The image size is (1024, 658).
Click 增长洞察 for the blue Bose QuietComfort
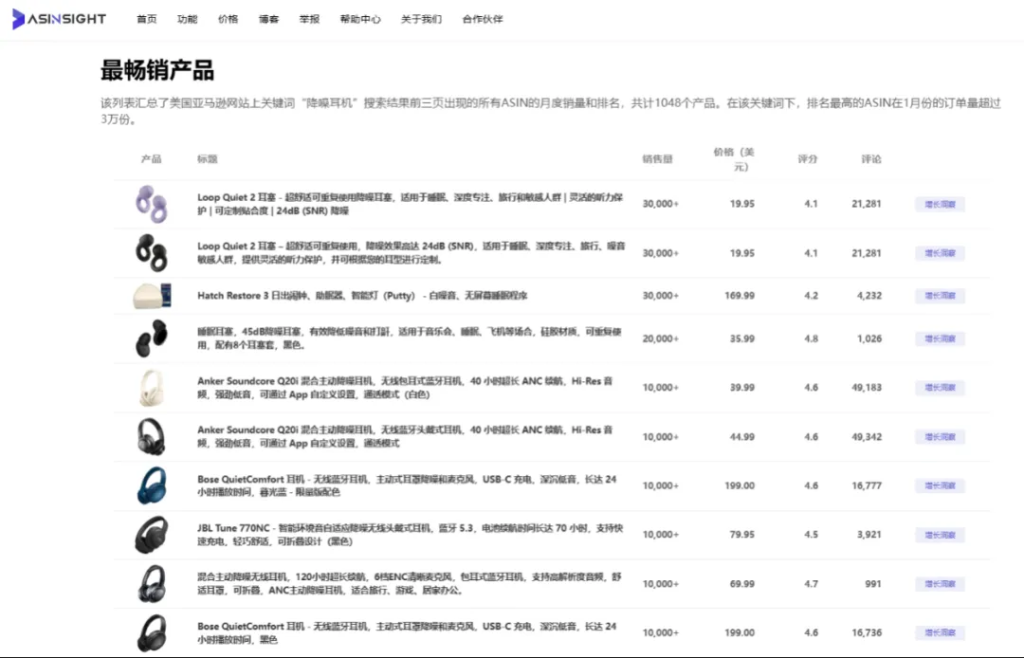pos(939,486)
